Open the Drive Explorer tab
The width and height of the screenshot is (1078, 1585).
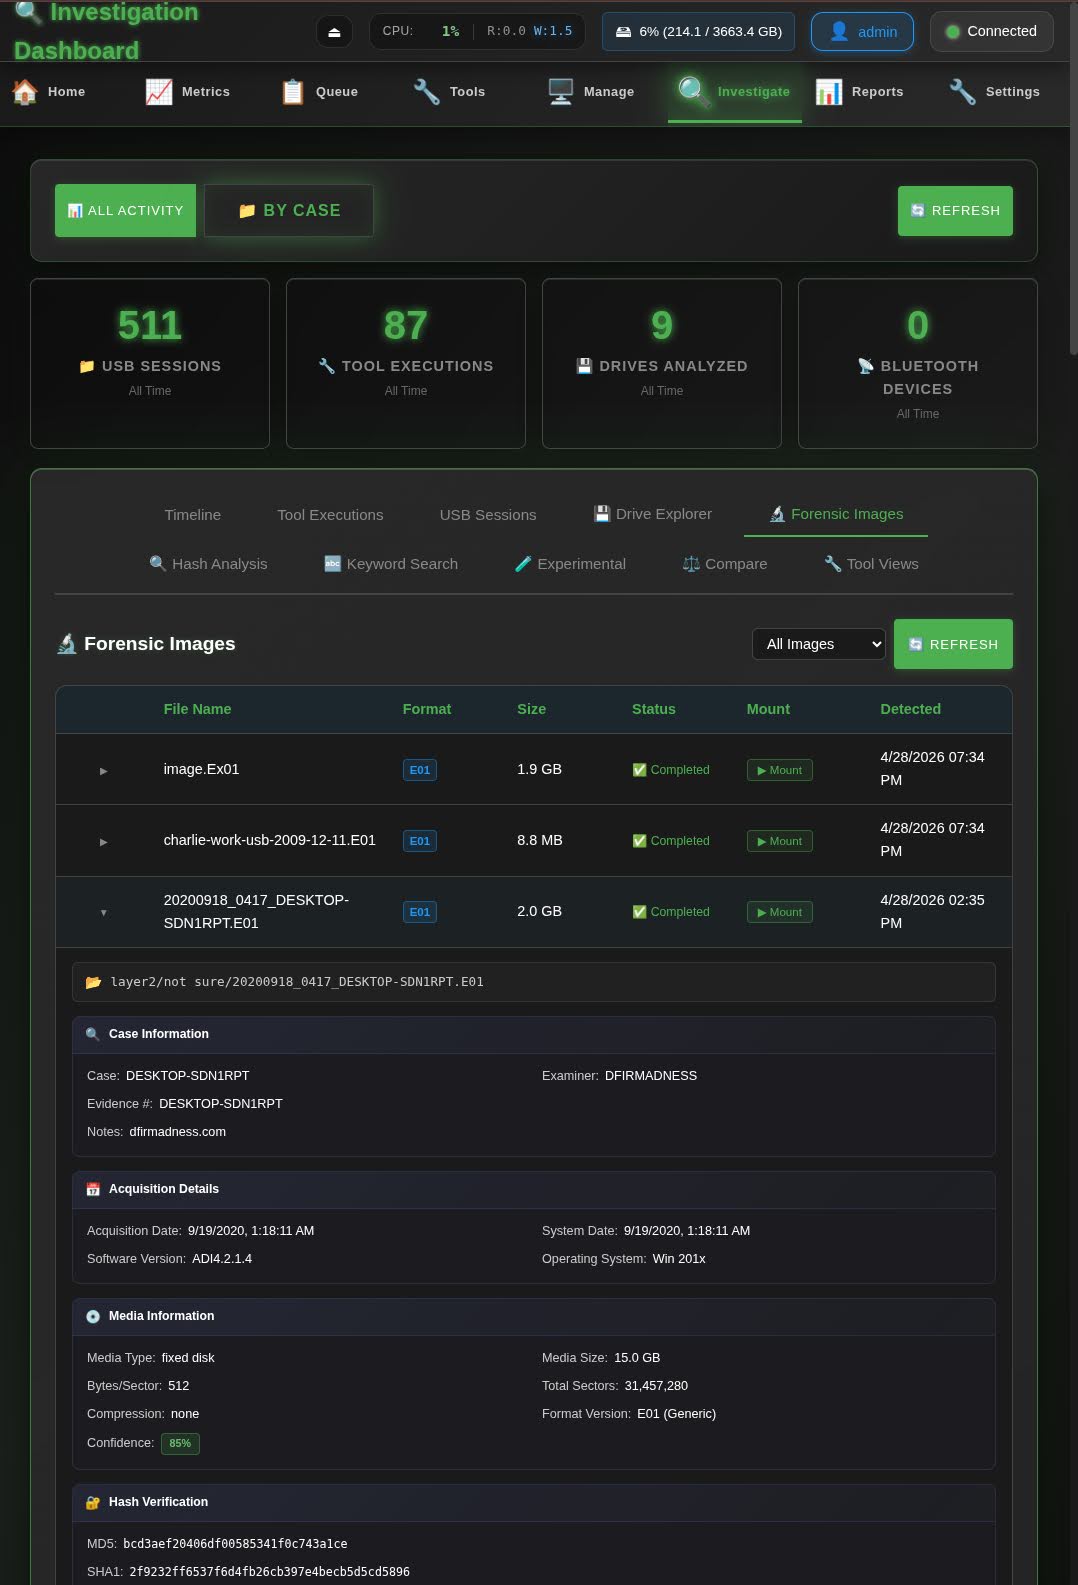[652, 514]
